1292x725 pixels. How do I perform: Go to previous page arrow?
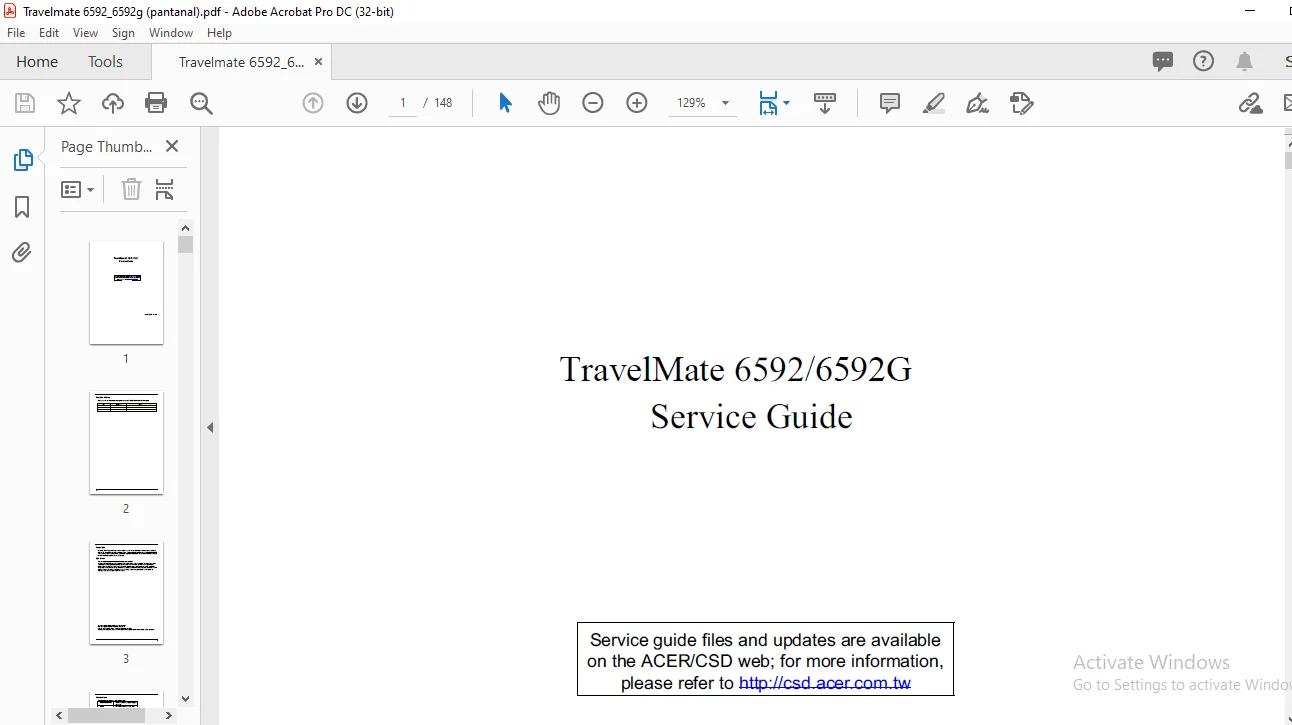pos(313,103)
